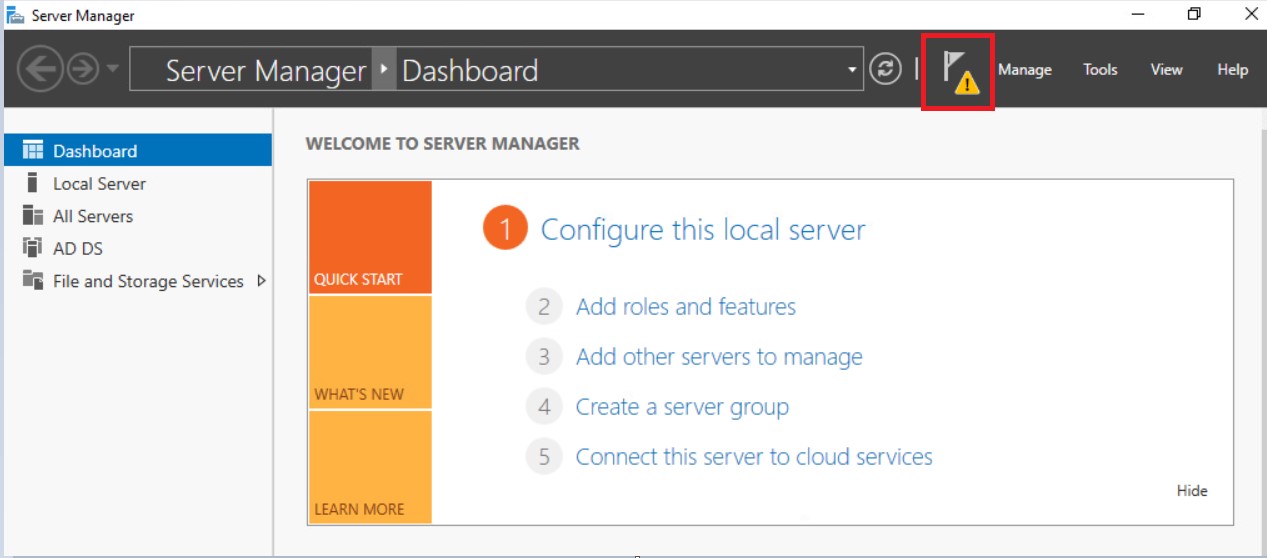Image resolution: width=1267 pixels, height=558 pixels.
Task: Click Connect this server to cloud services
Action: 753,457
